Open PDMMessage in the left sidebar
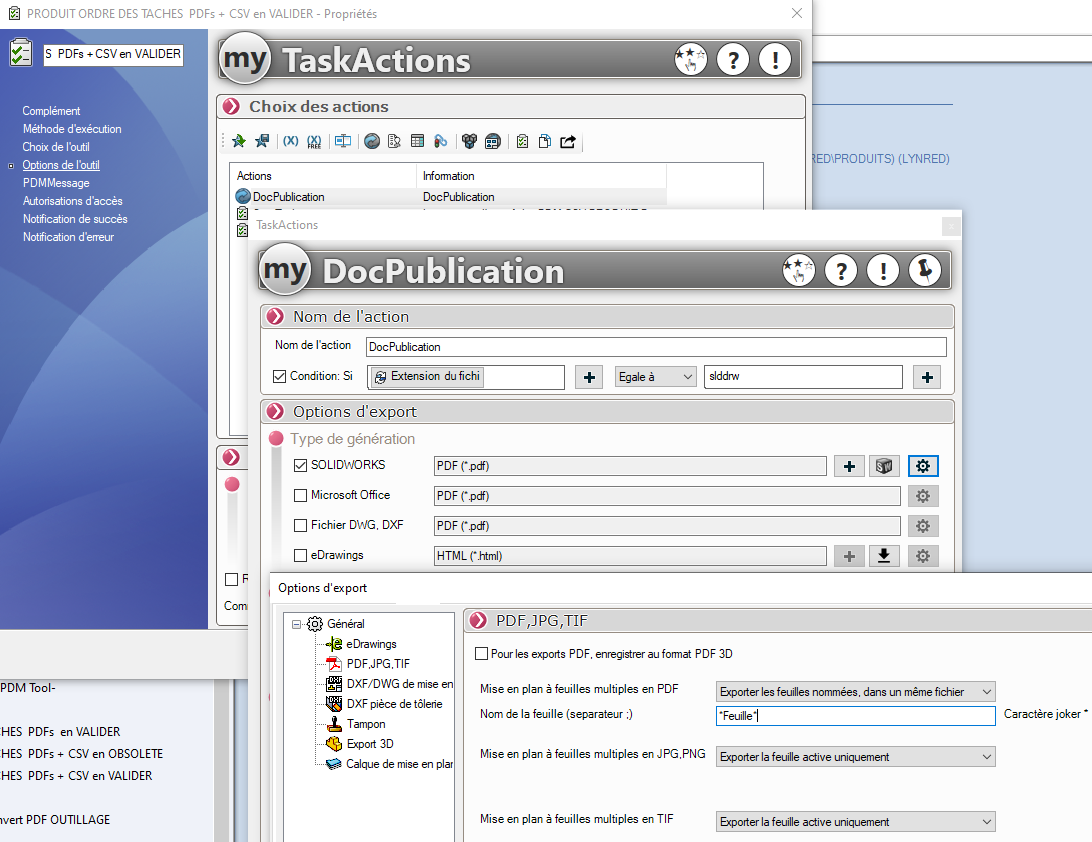 (x=56, y=183)
